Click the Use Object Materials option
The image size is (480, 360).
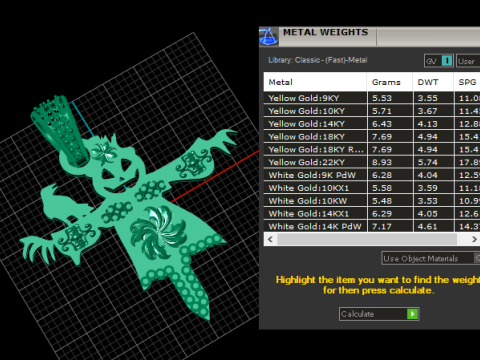(431, 258)
